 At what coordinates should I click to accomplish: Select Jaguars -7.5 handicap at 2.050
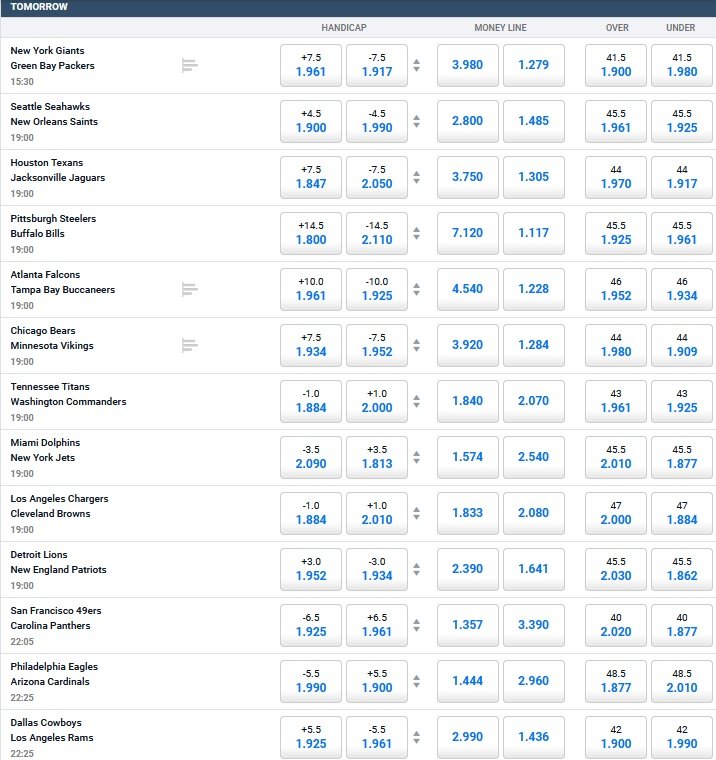pos(377,177)
